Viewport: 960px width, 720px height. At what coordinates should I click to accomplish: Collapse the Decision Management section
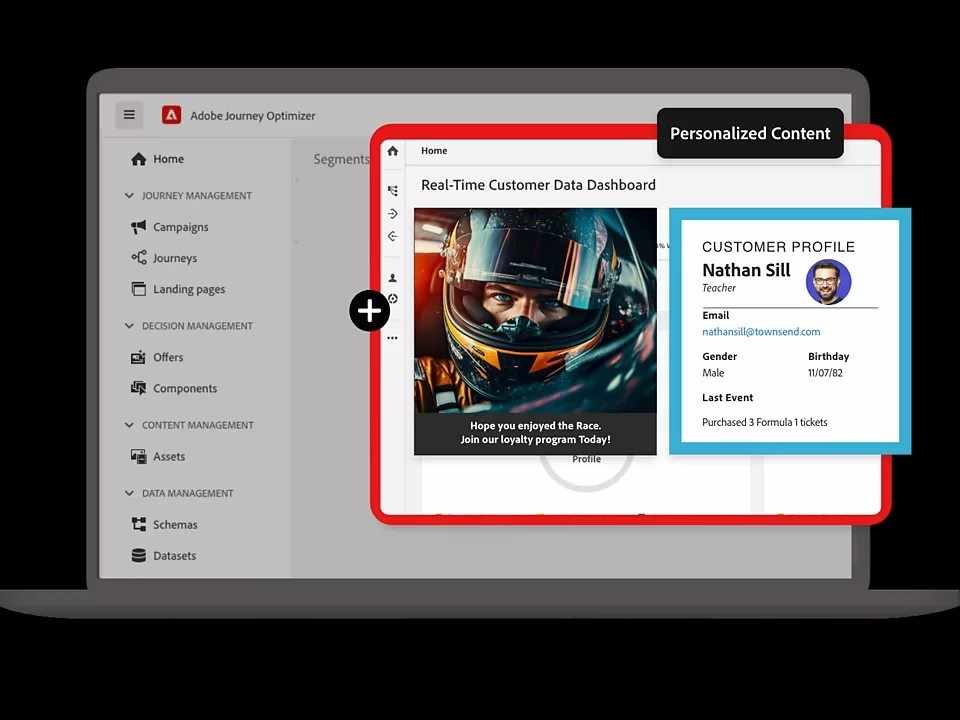click(x=129, y=326)
